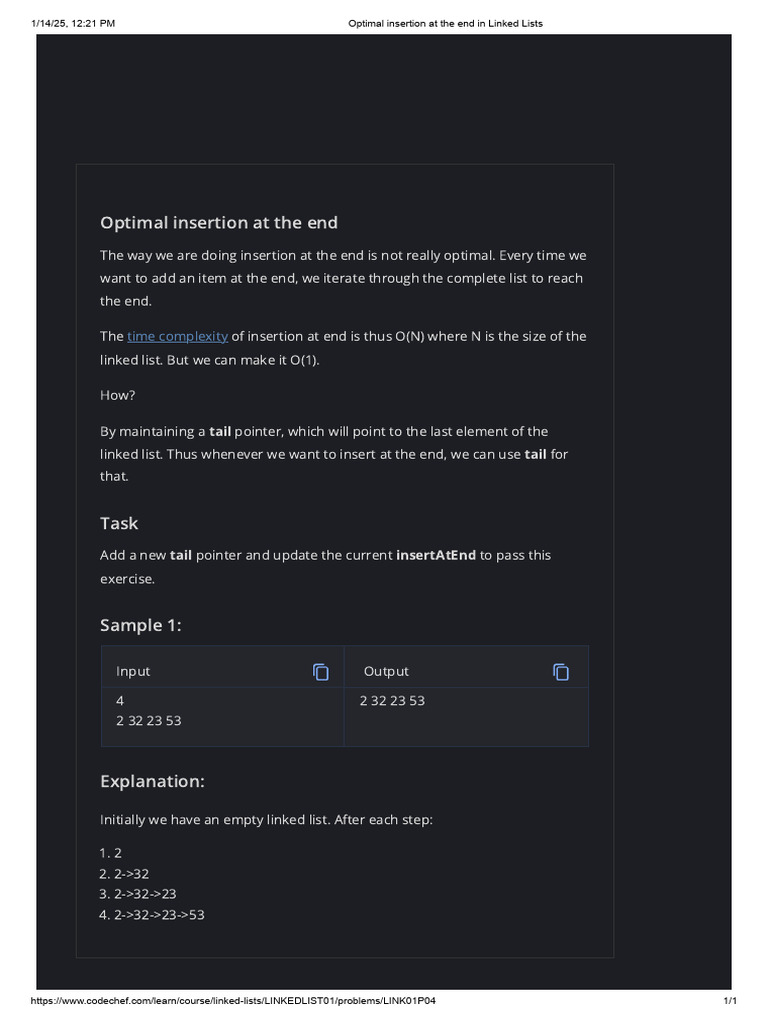Viewport: 768px width, 1024px height.
Task: Click the page title in the top header
Action: (444, 23)
